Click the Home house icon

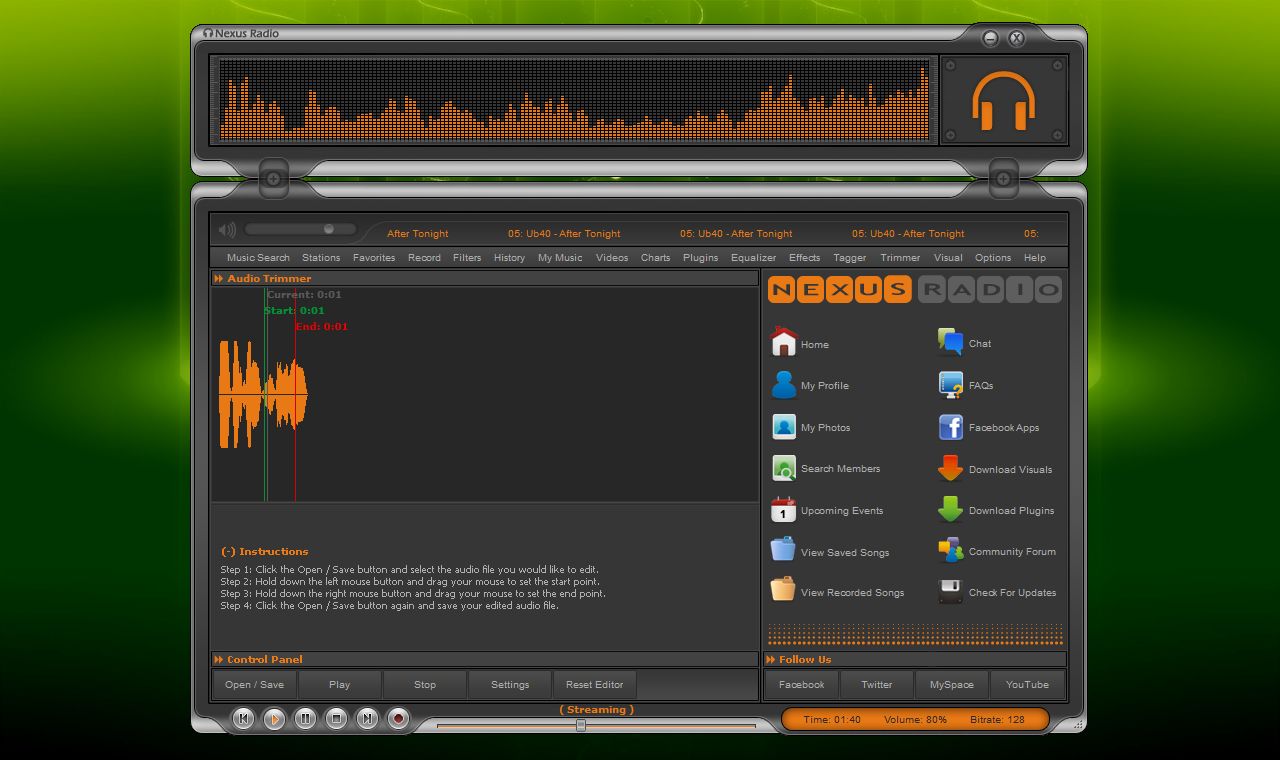[x=784, y=343]
